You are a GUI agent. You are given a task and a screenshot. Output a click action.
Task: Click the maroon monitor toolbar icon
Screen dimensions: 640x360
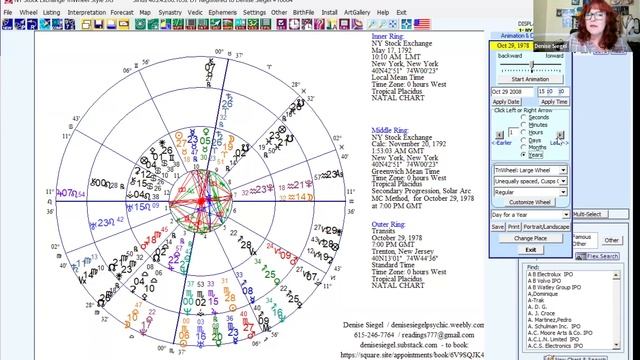344,24
